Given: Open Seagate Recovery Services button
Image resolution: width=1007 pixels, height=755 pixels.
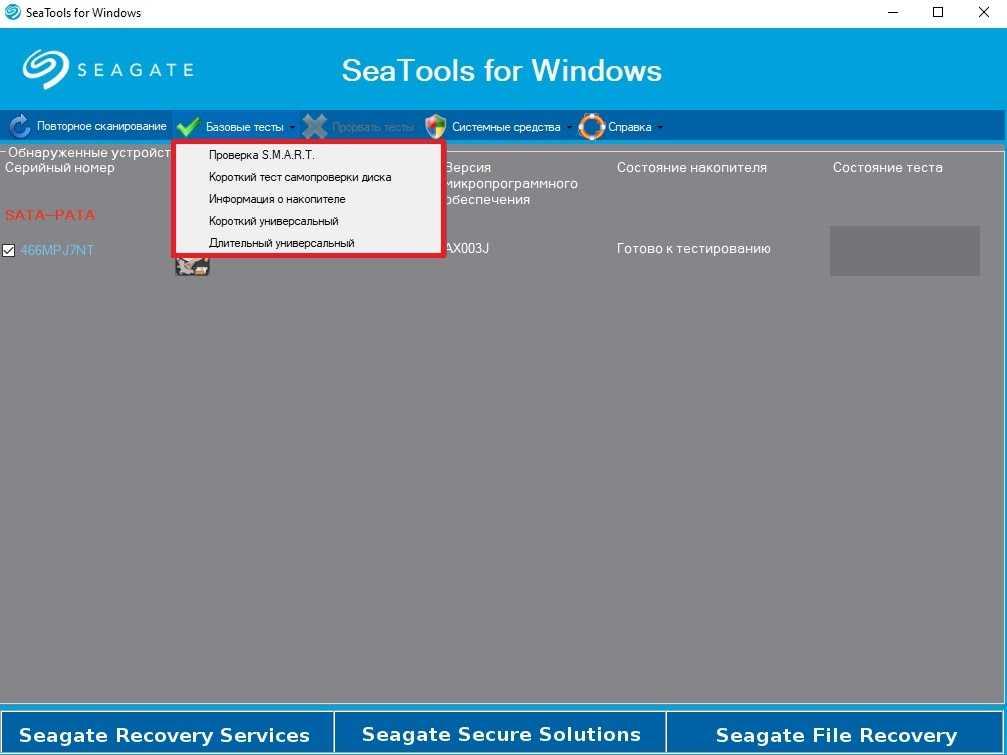Looking at the screenshot, I should click(x=167, y=734).
